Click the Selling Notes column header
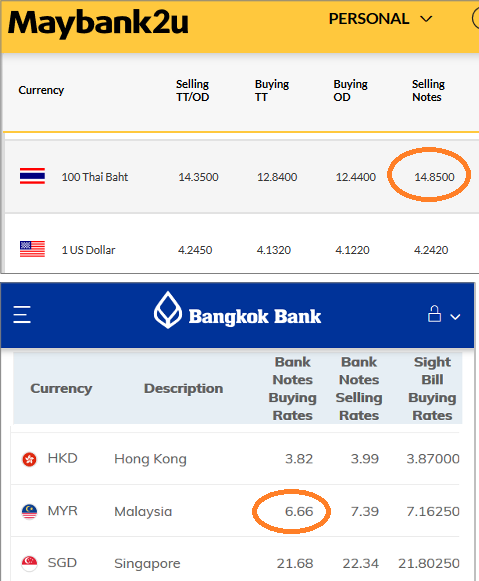Image resolution: width=479 pixels, height=581 pixels. tap(428, 90)
